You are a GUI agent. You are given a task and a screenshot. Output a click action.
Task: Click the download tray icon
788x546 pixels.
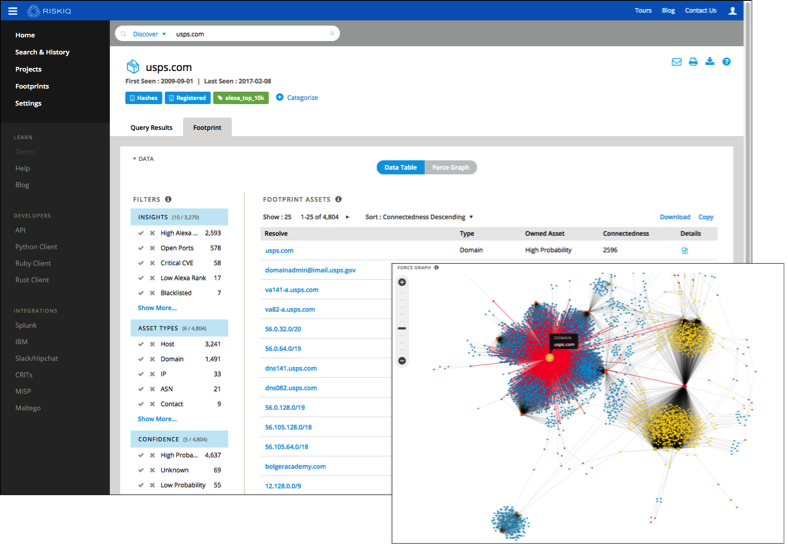pos(710,61)
